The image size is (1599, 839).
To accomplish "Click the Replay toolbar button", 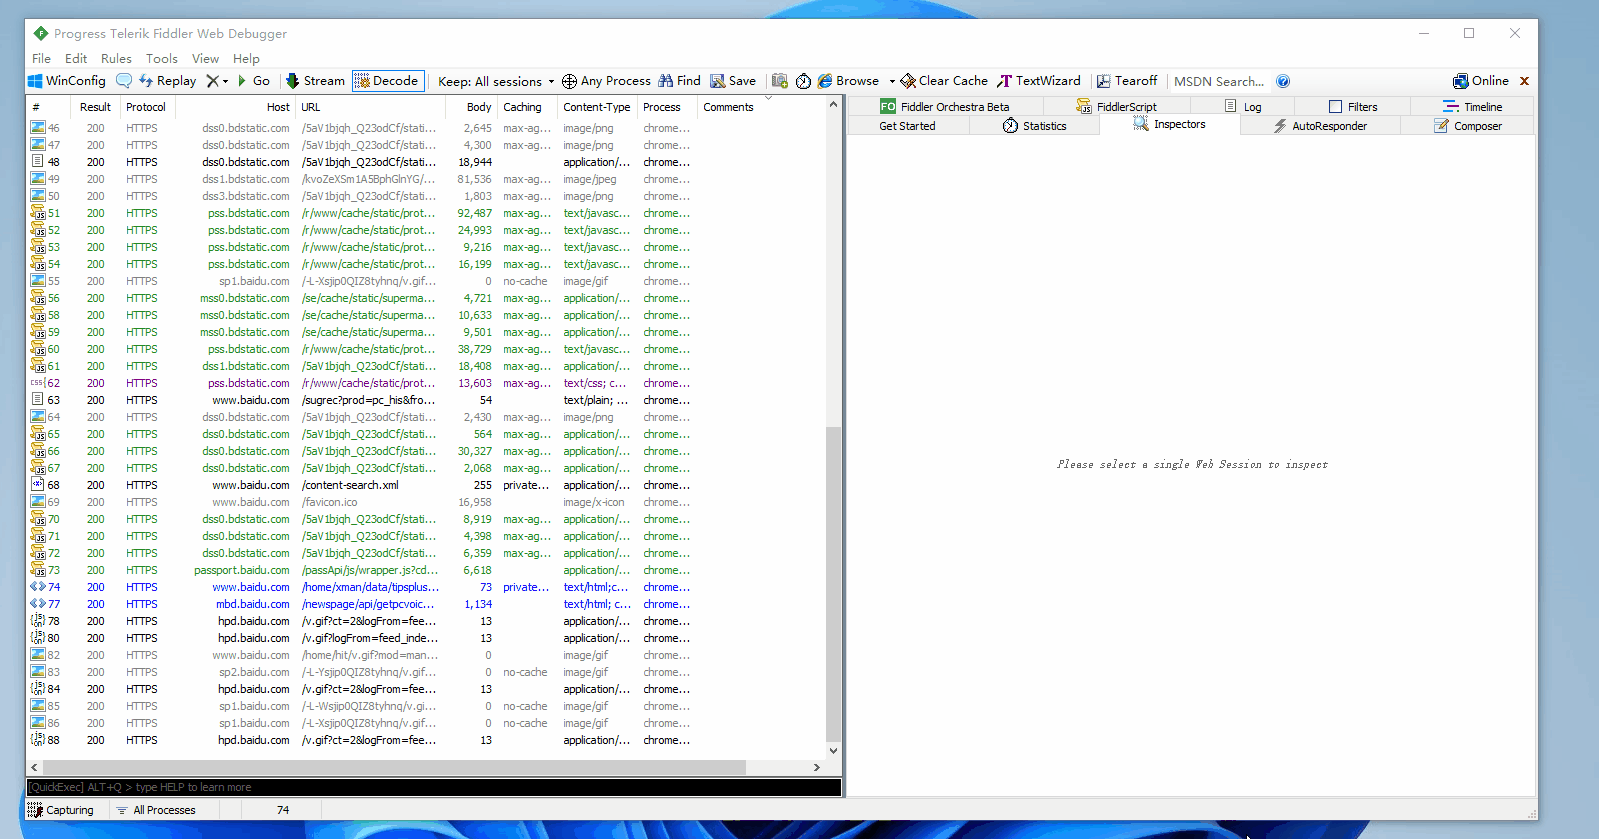I will (167, 81).
